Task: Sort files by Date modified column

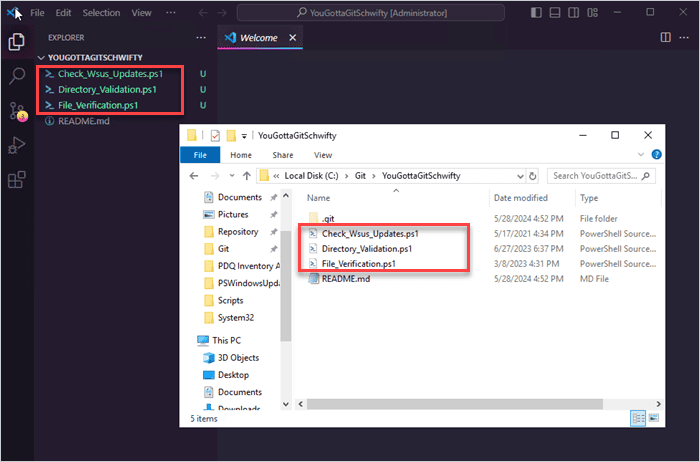Action: [x=521, y=198]
